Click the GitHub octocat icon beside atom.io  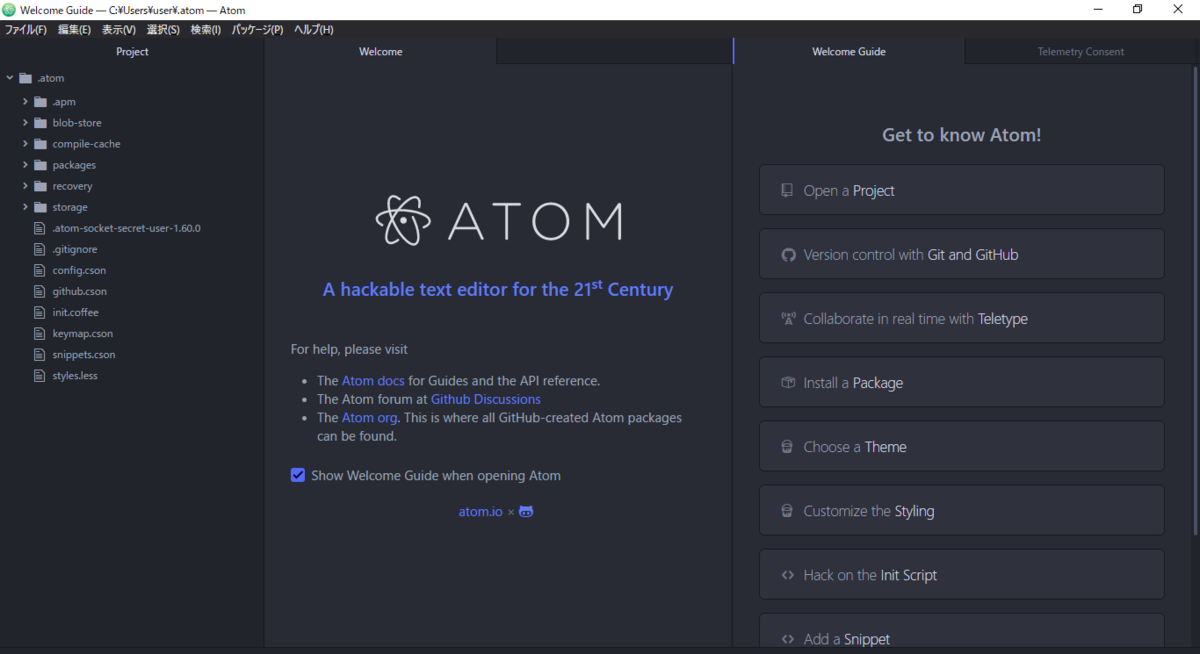pyautogui.click(x=526, y=511)
